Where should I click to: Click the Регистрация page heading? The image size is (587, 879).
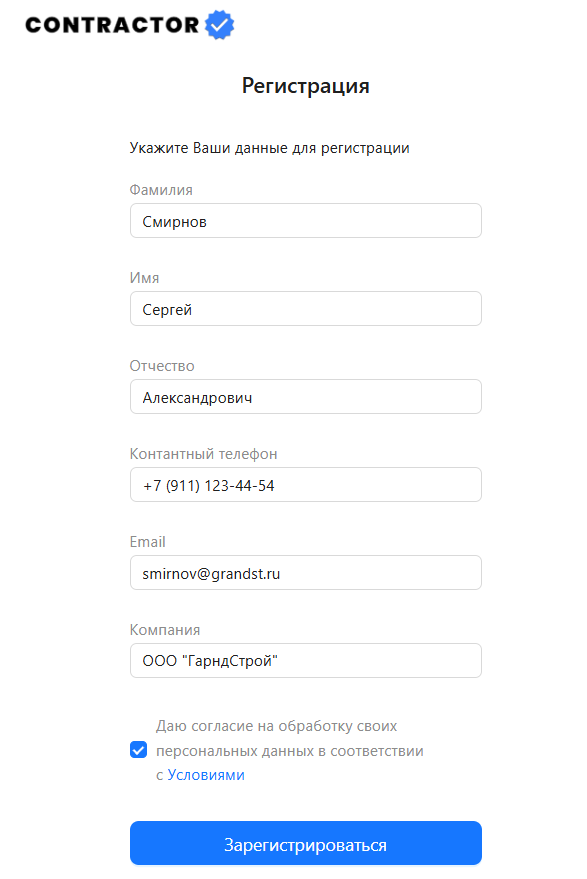306,86
